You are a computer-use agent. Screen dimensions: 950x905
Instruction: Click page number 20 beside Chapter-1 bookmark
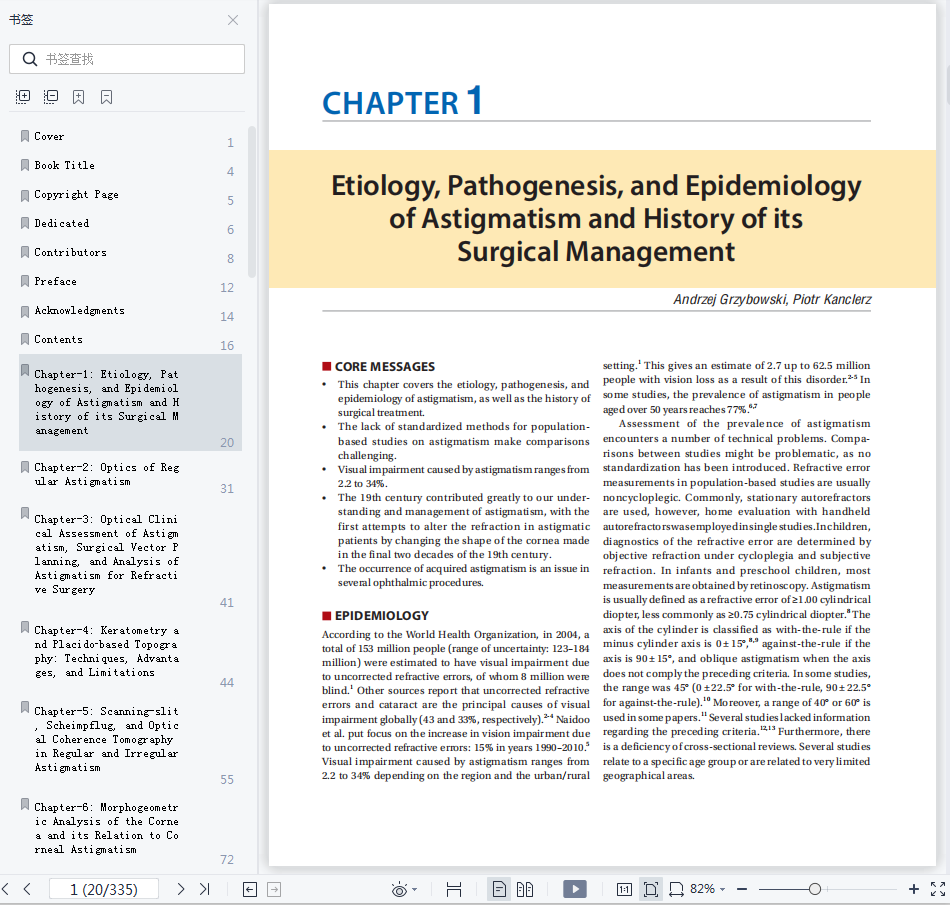pos(227,443)
